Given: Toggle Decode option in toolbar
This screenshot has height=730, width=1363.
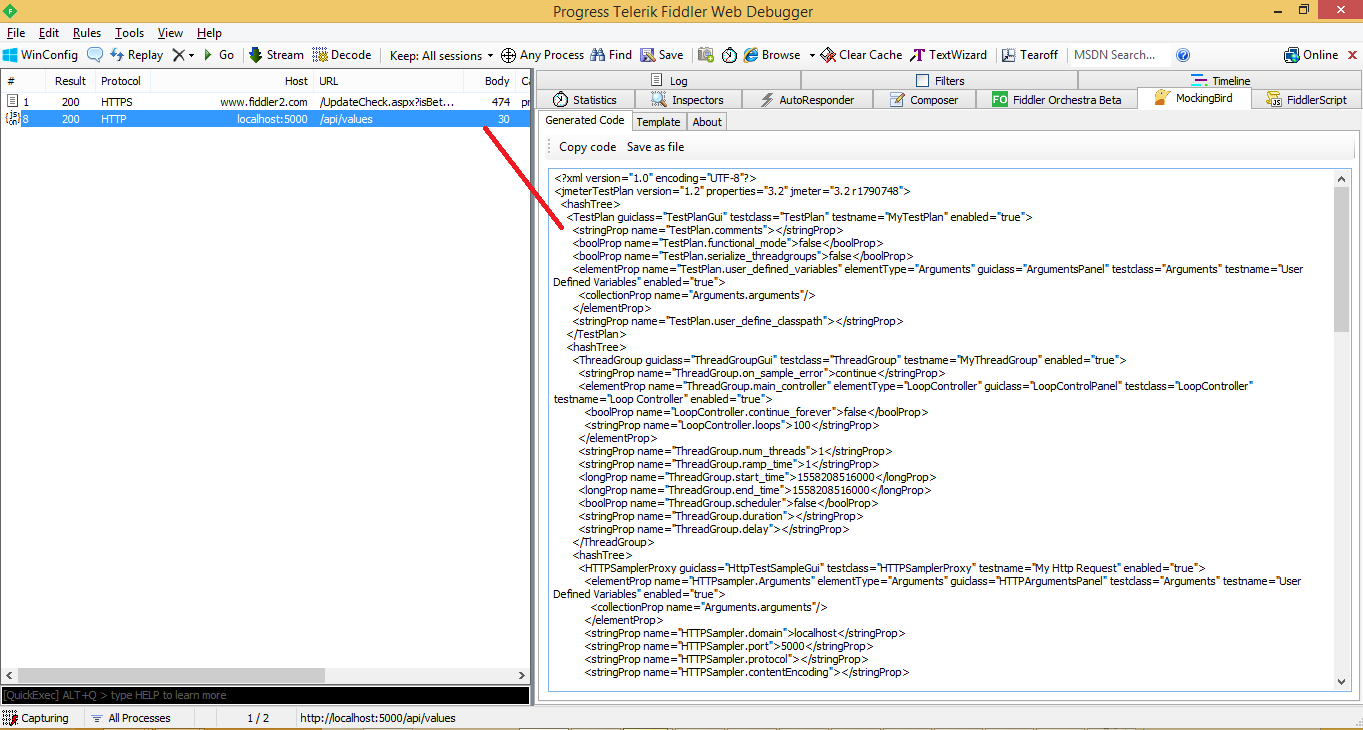Looking at the screenshot, I should pyautogui.click(x=342, y=55).
